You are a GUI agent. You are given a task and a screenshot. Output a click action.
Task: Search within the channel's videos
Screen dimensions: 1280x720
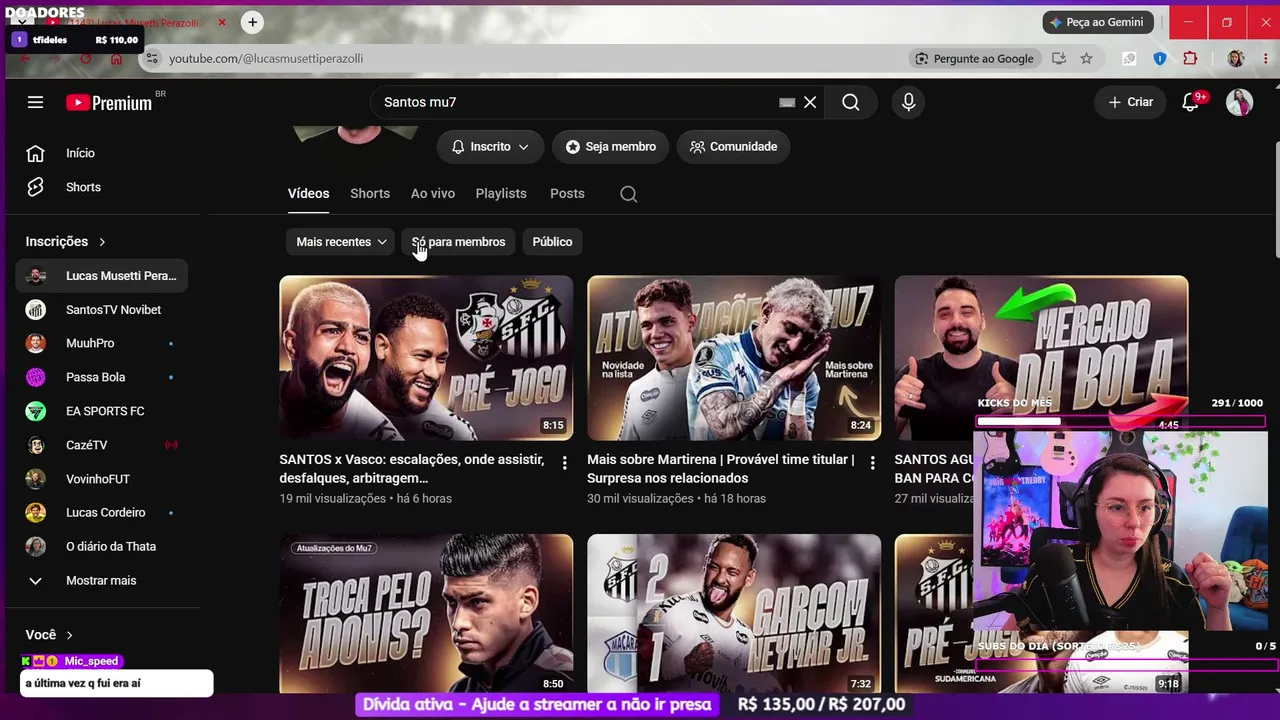(628, 194)
